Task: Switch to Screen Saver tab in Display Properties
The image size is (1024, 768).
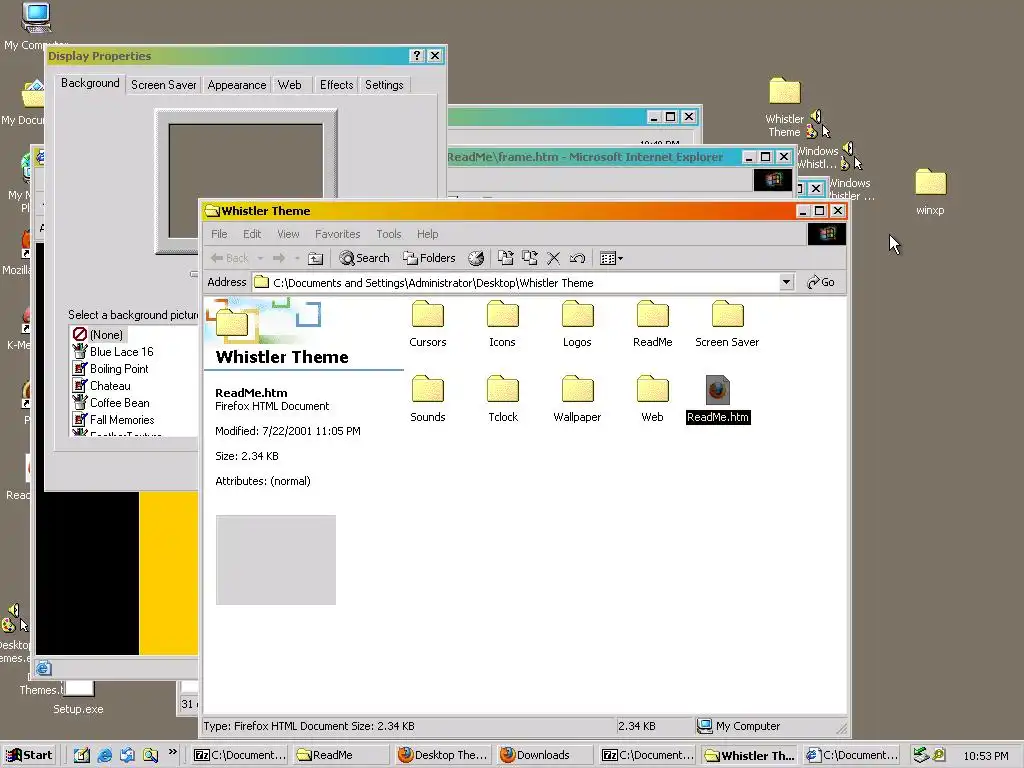Action: [163, 85]
